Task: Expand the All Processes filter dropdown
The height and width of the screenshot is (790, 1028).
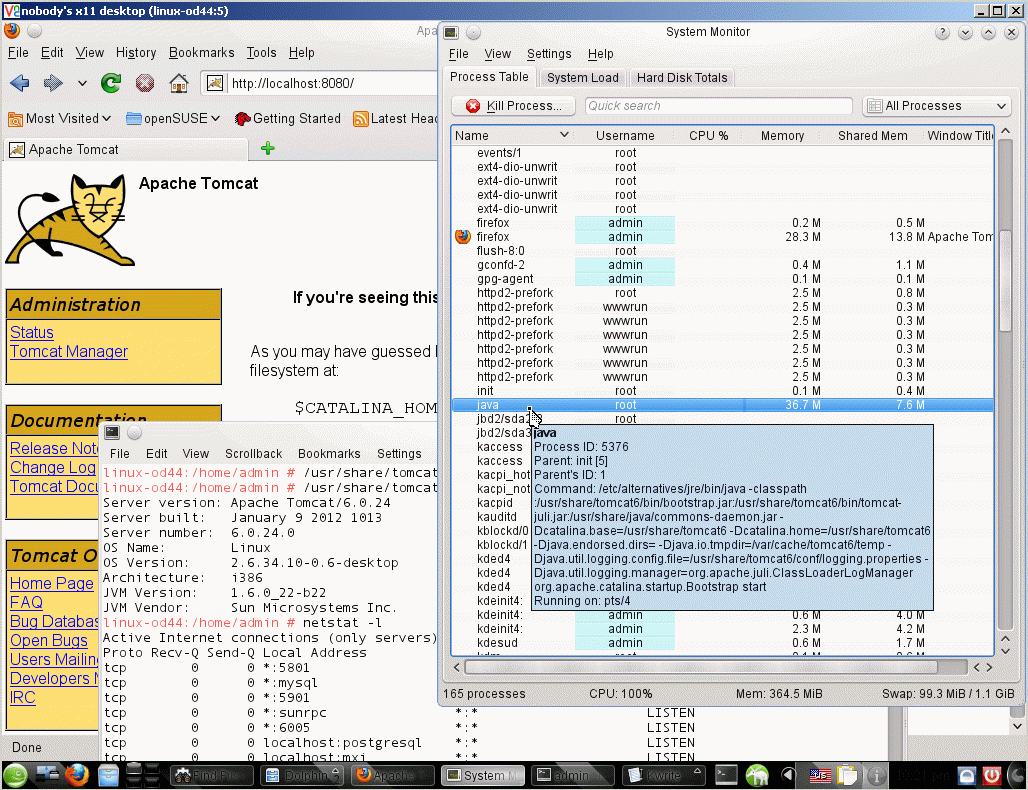Action: (x=936, y=106)
